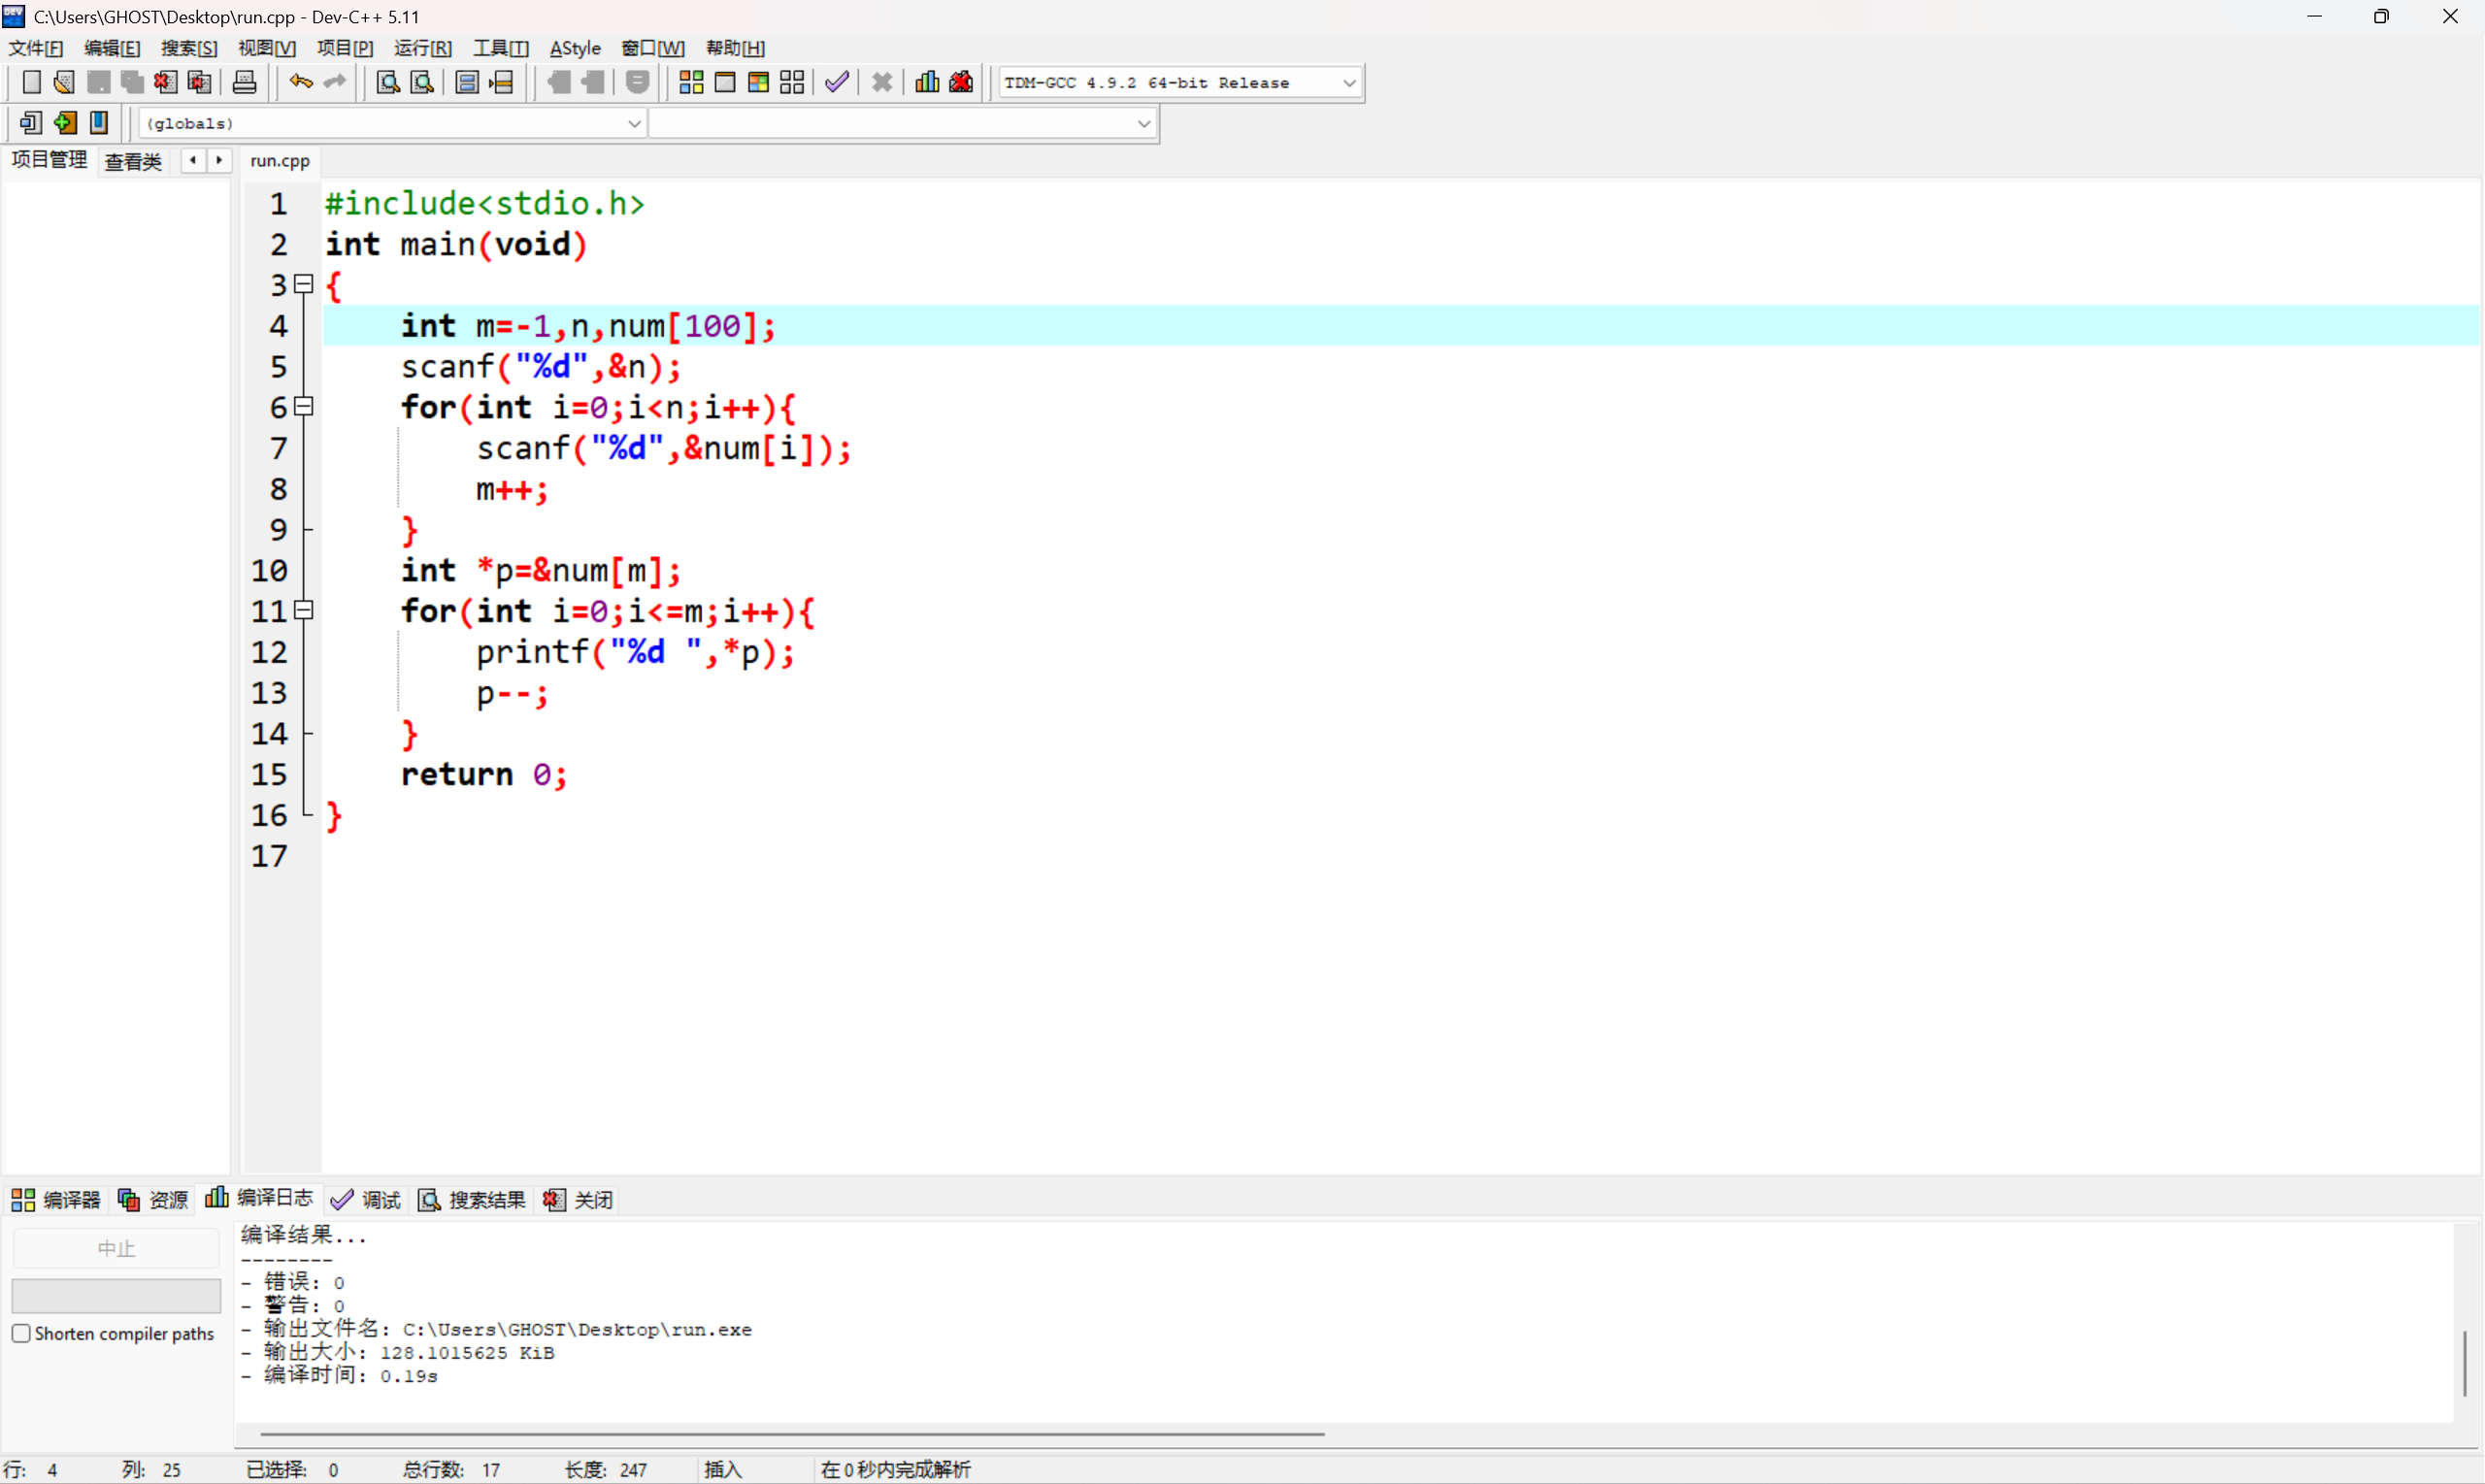Click the profile analysis bar-chart icon
The height and width of the screenshot is (1484, 2485).
point(927,83)
